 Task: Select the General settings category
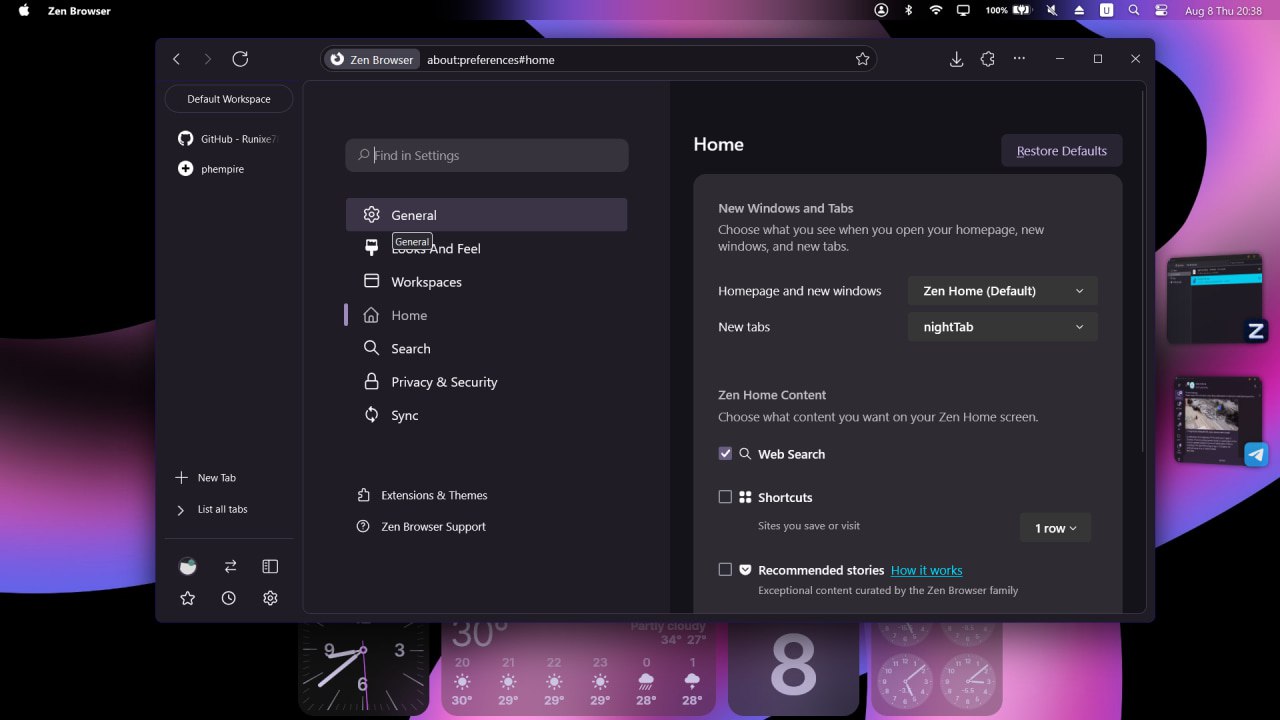pyautogui.click(x=486, y=215)
